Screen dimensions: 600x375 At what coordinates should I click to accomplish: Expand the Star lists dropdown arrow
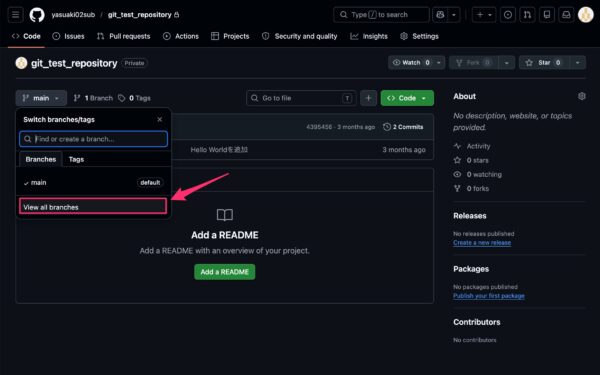577,62
